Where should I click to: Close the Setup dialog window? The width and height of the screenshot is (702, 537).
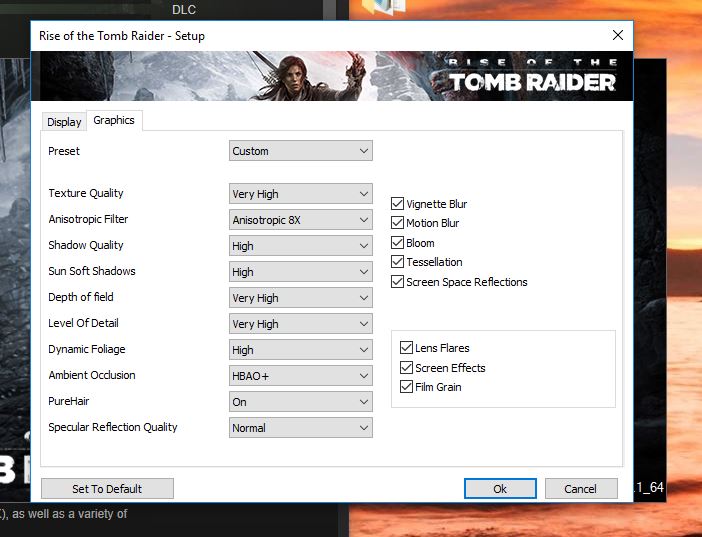(618, 35)
